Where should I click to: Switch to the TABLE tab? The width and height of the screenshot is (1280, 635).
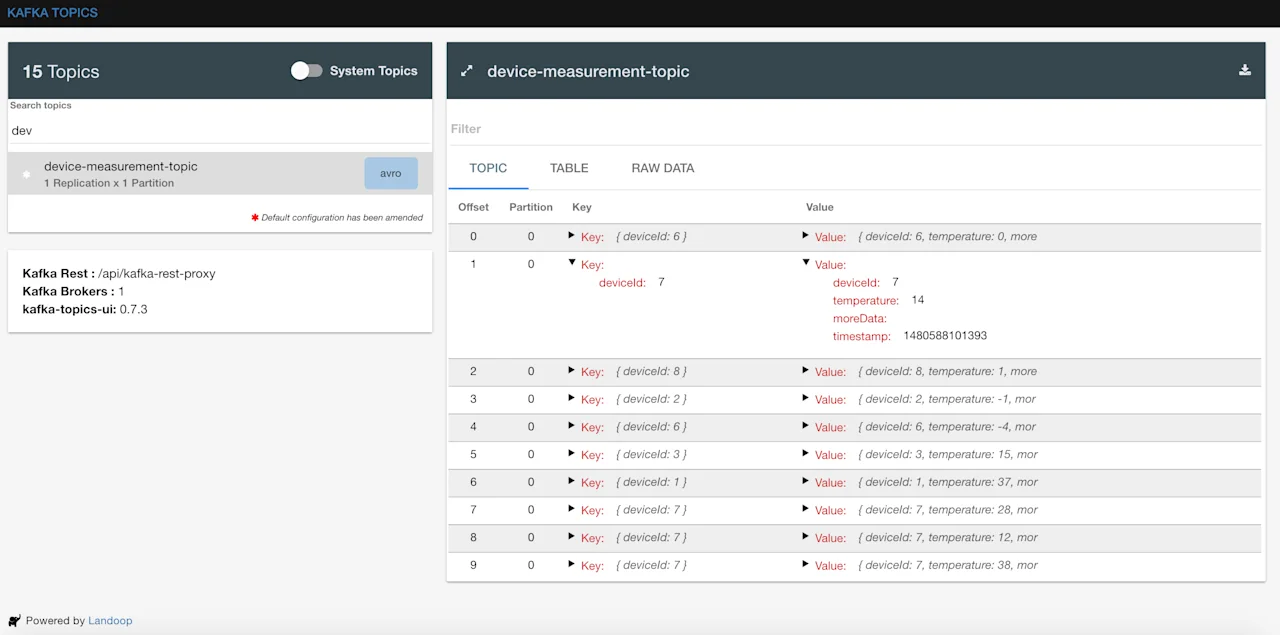point(569,168)
